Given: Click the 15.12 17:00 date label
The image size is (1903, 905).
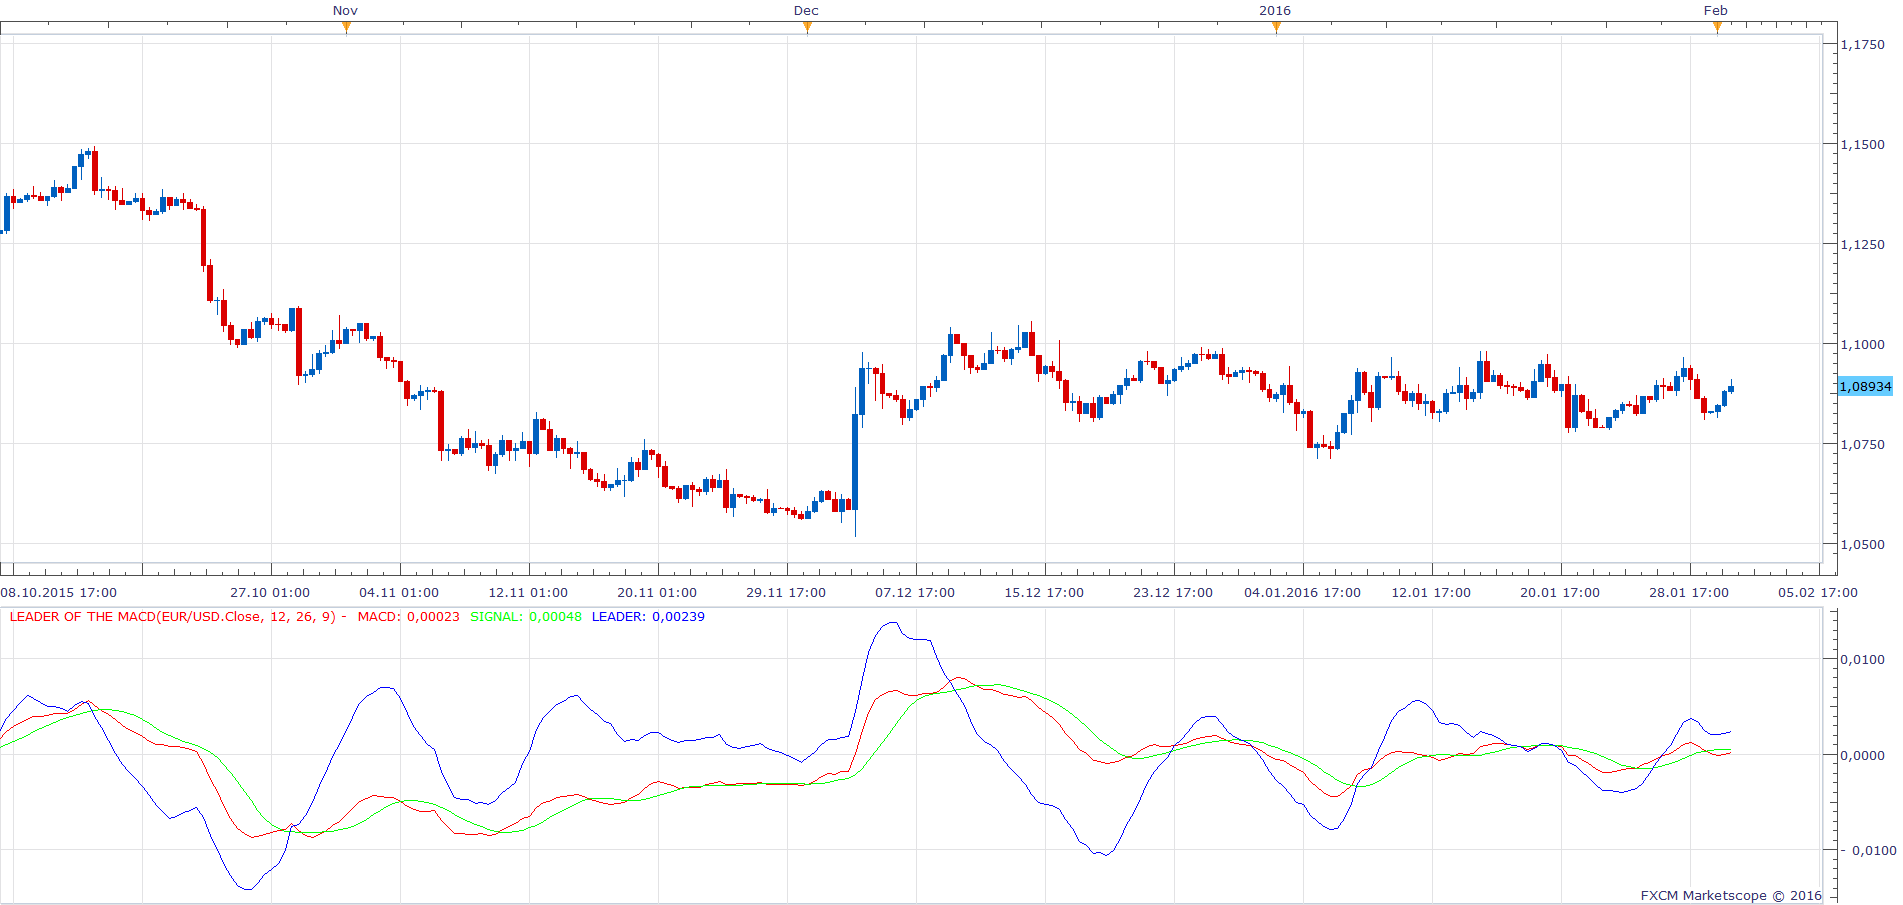Looking at the screenshot, I should (1044, 592).
